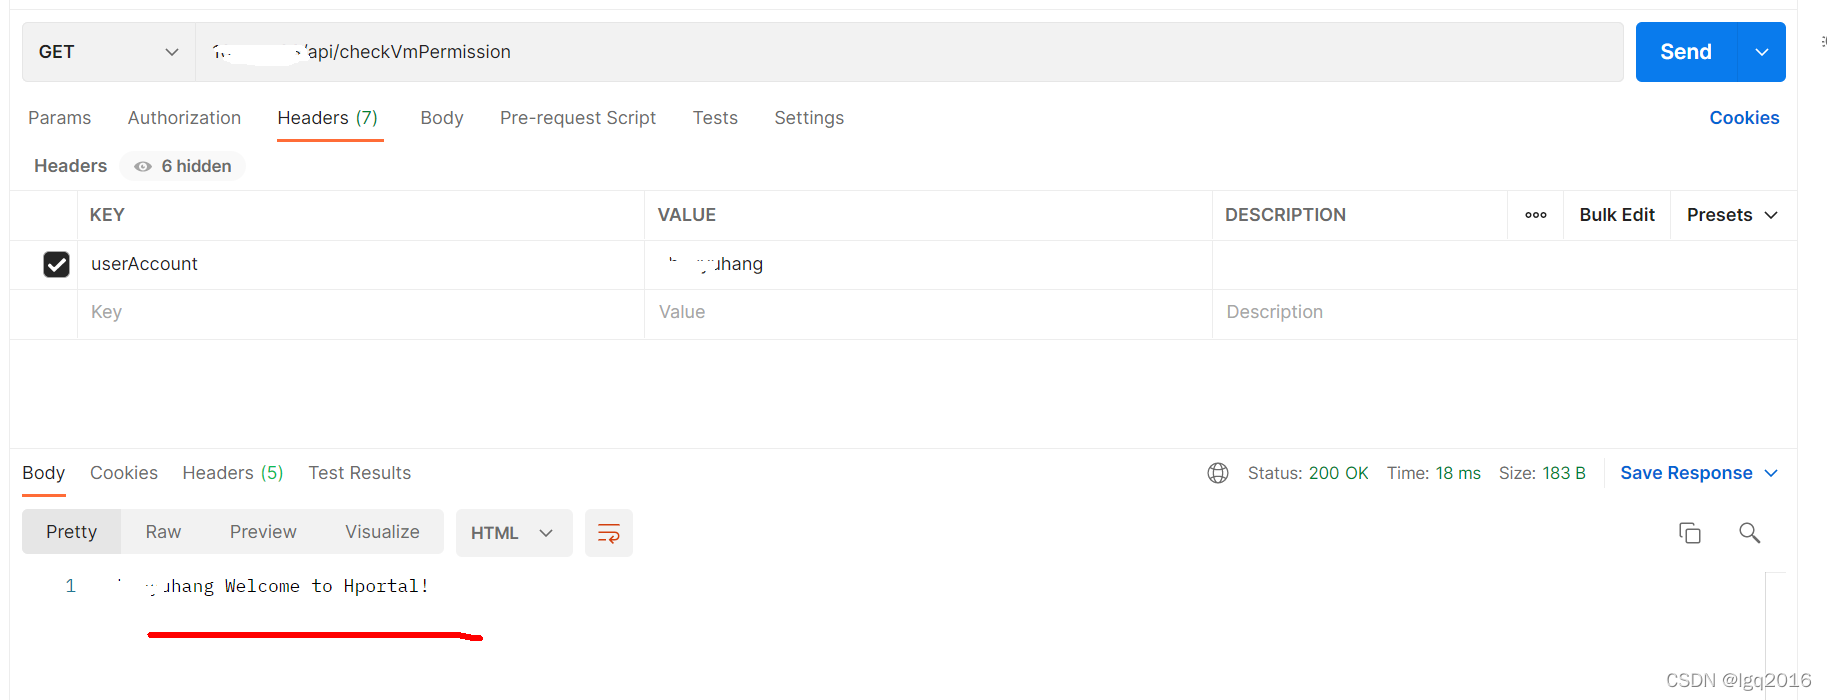Open the Cookies link
Screen dimensions: 1827x700
click(x=1743, y=118)
